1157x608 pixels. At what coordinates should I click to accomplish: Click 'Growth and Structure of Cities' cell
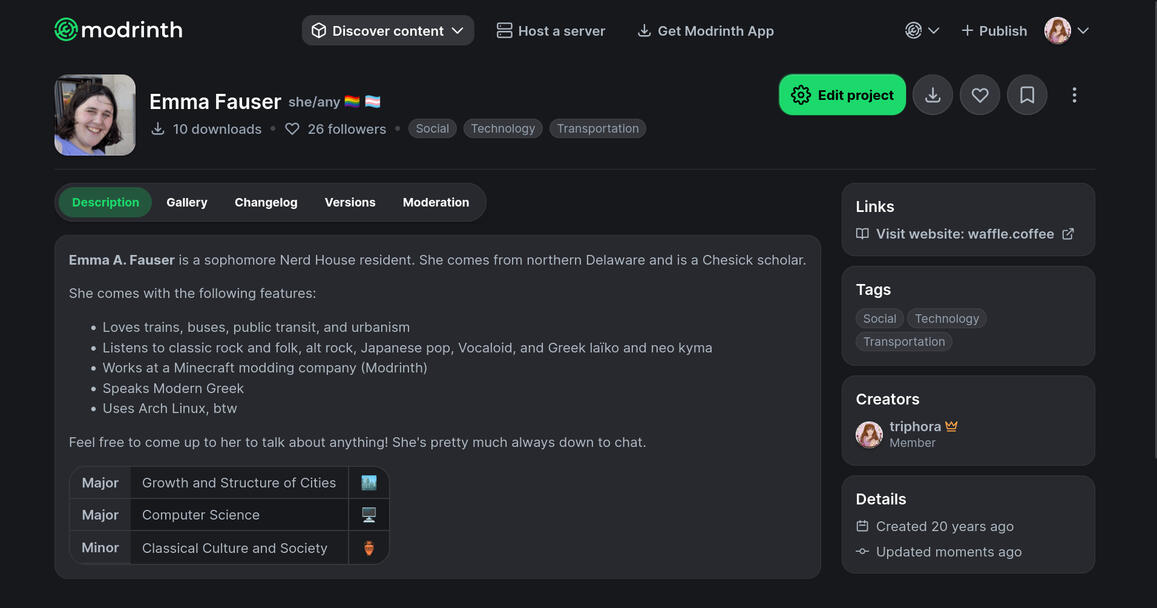tap(239, 483)
